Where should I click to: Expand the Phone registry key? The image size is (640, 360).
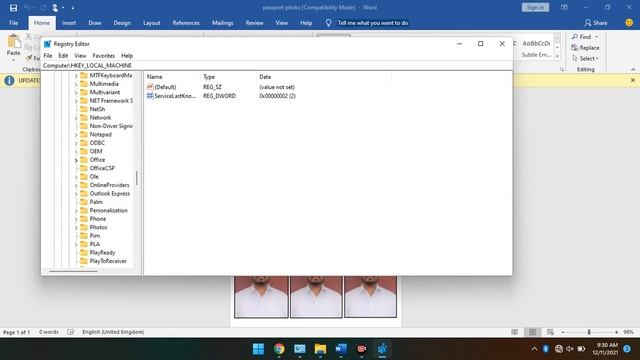(x=76, y=219)
